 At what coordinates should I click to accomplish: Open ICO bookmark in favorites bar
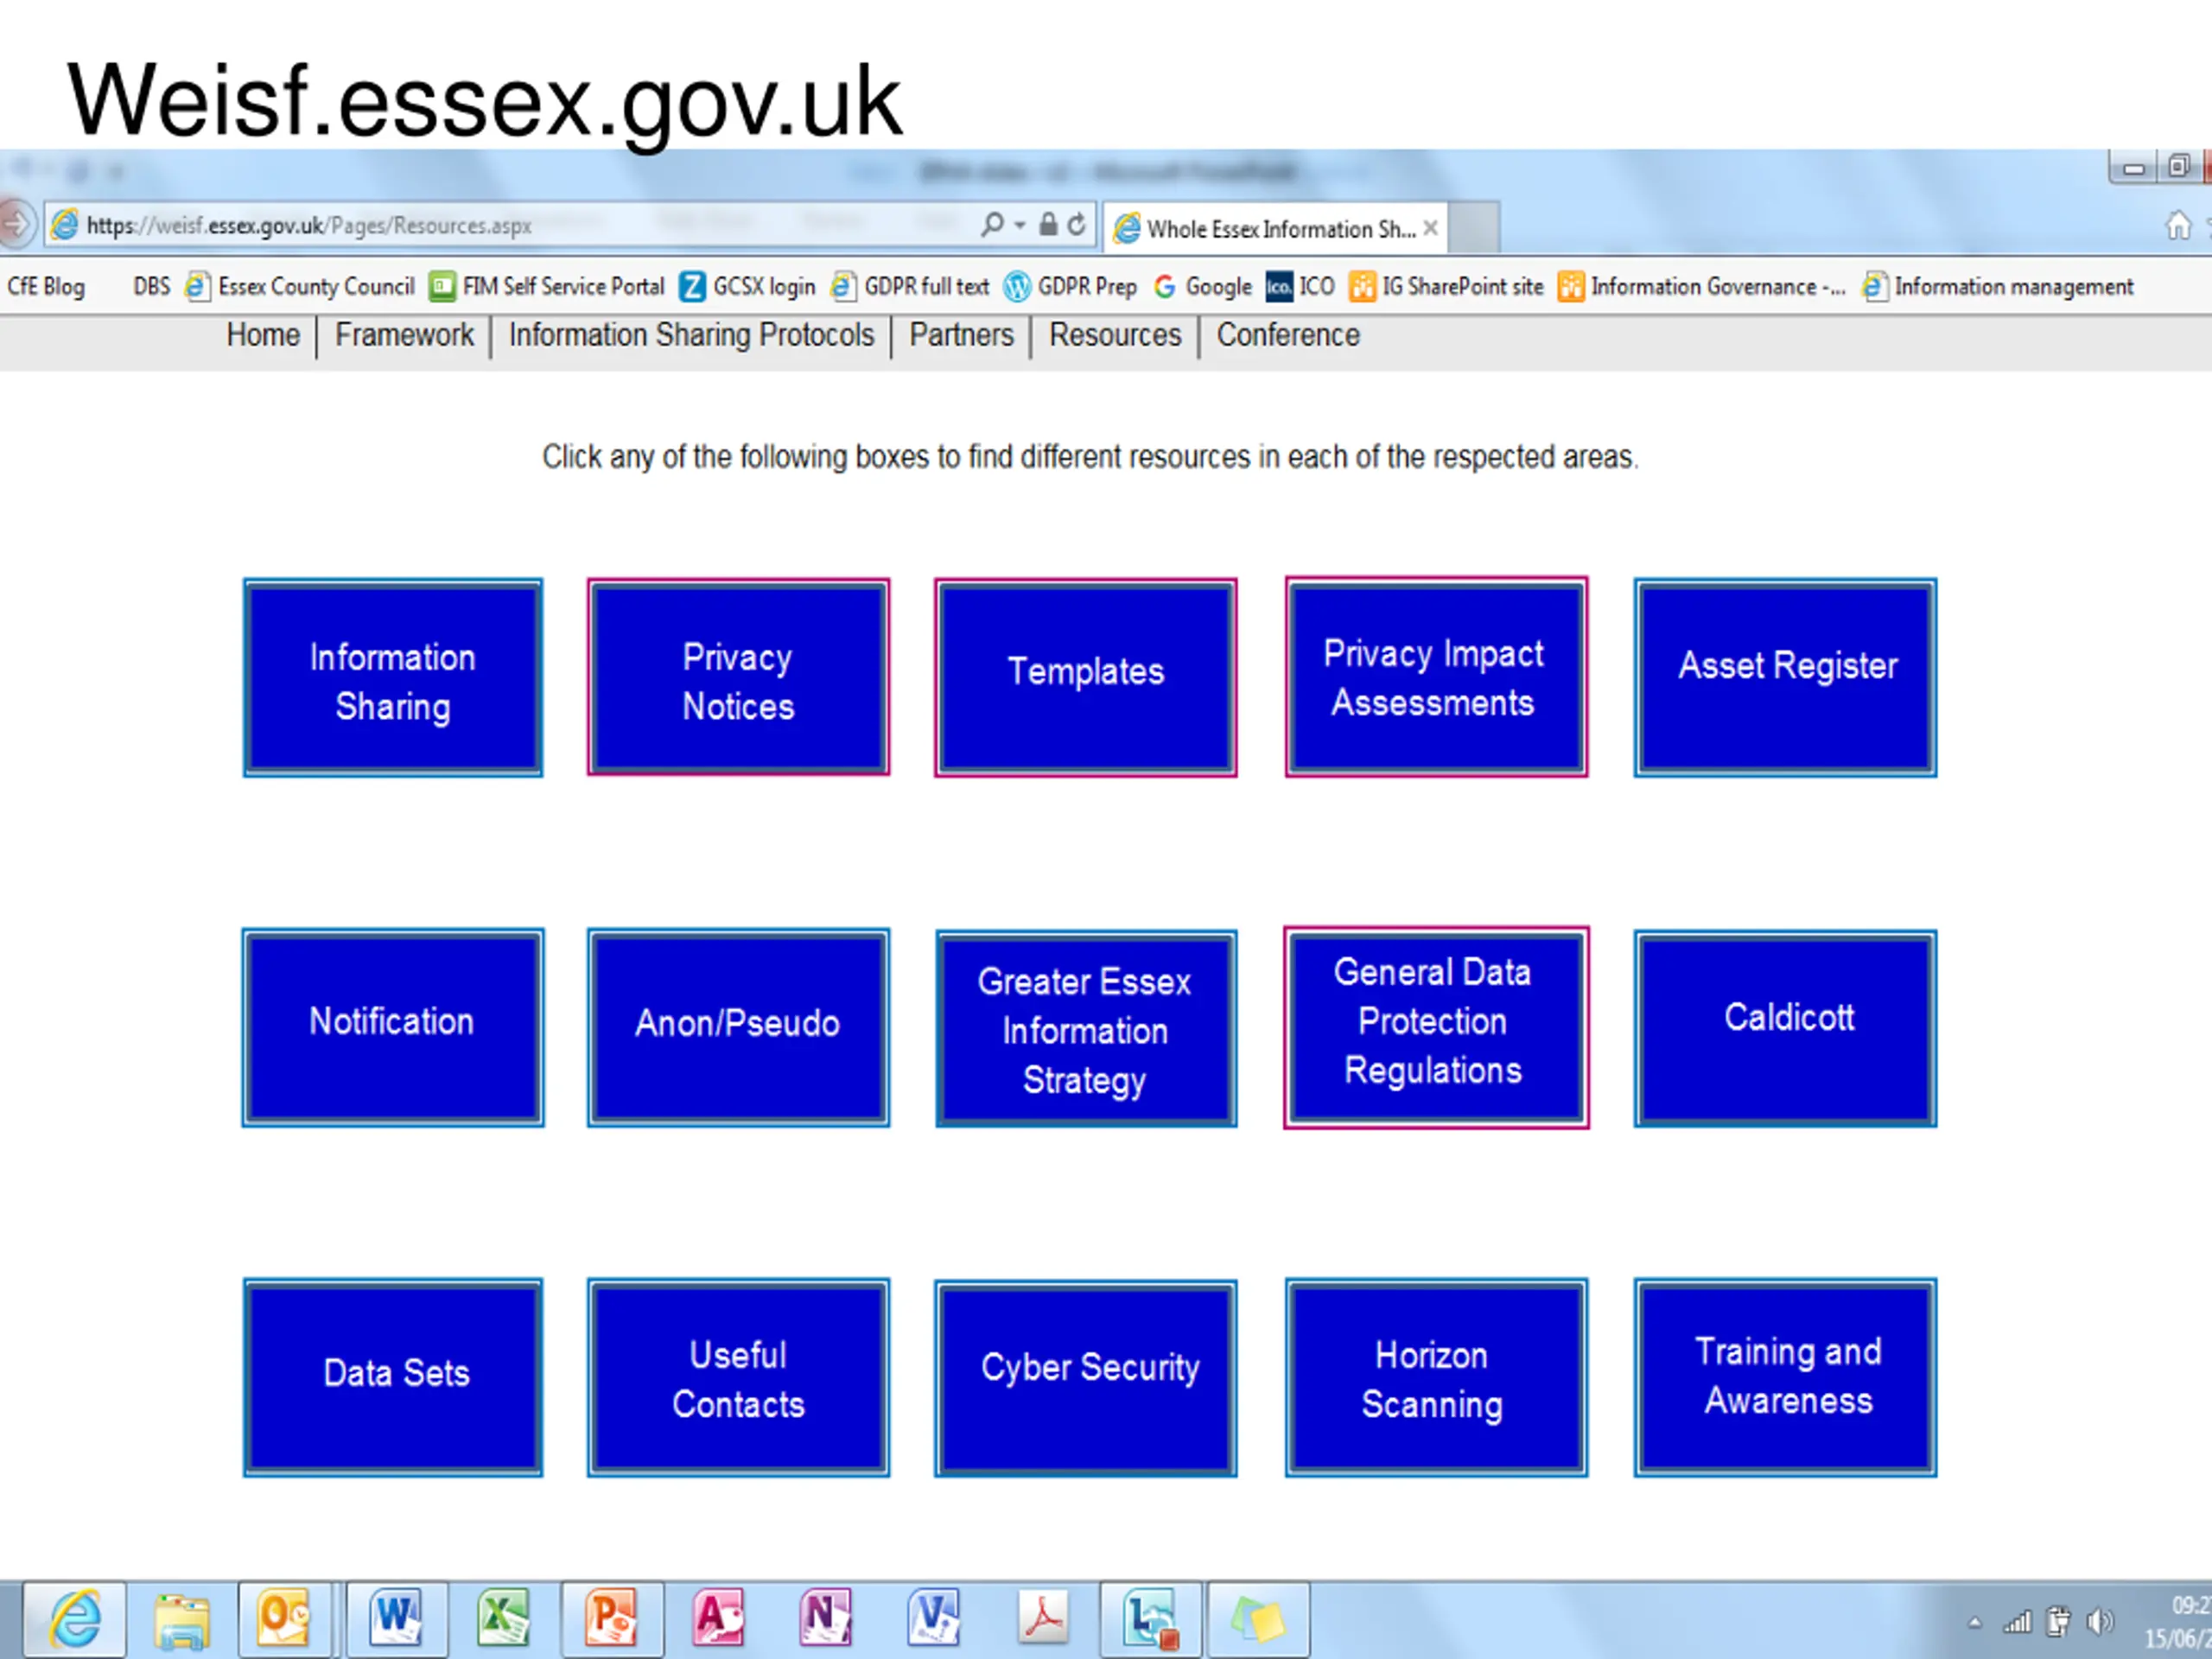(x=1300, y=287)
